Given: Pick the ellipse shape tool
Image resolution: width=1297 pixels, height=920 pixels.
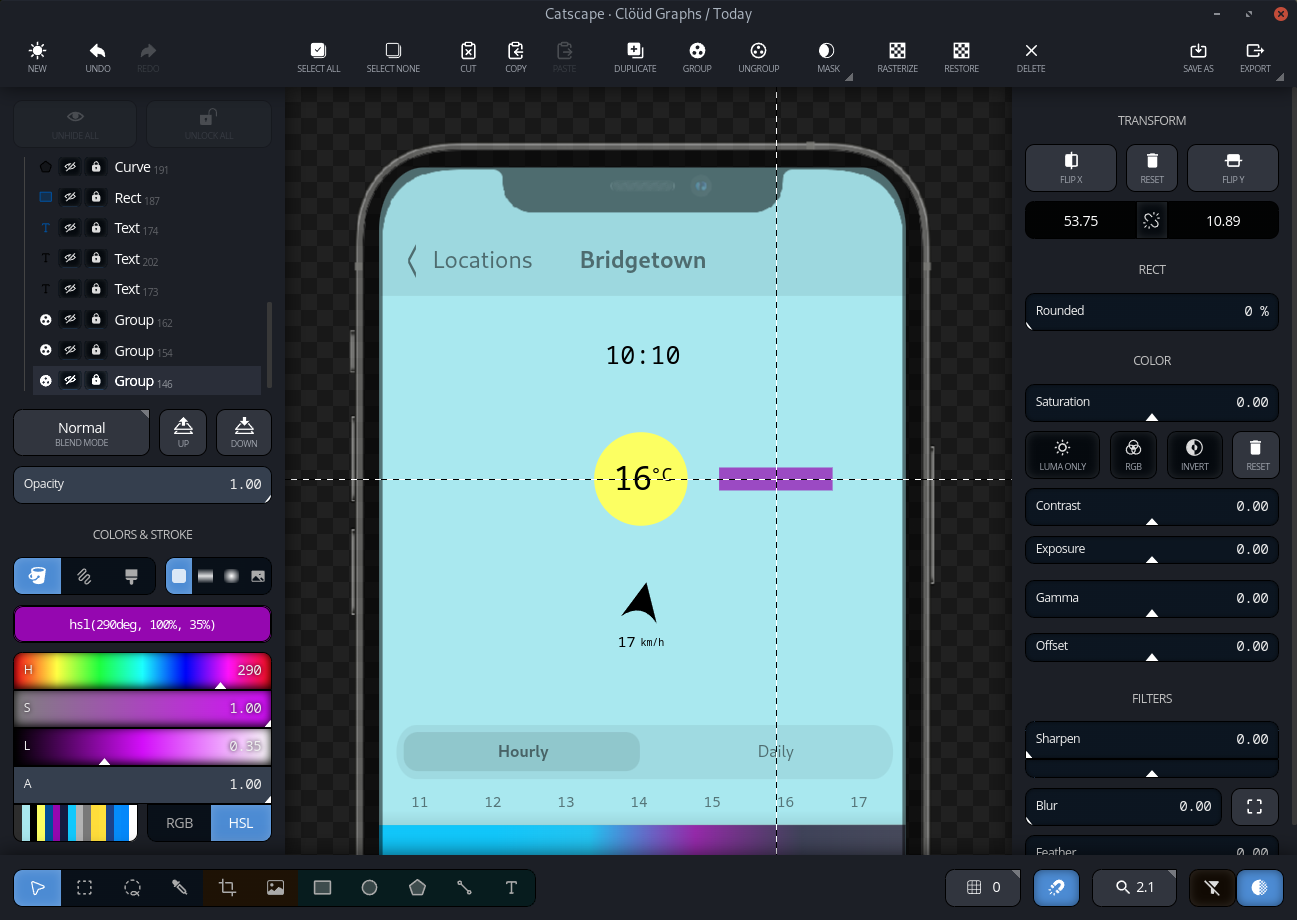Looking at the screenshot, I should pyautogui.click(x=370, y=888).
